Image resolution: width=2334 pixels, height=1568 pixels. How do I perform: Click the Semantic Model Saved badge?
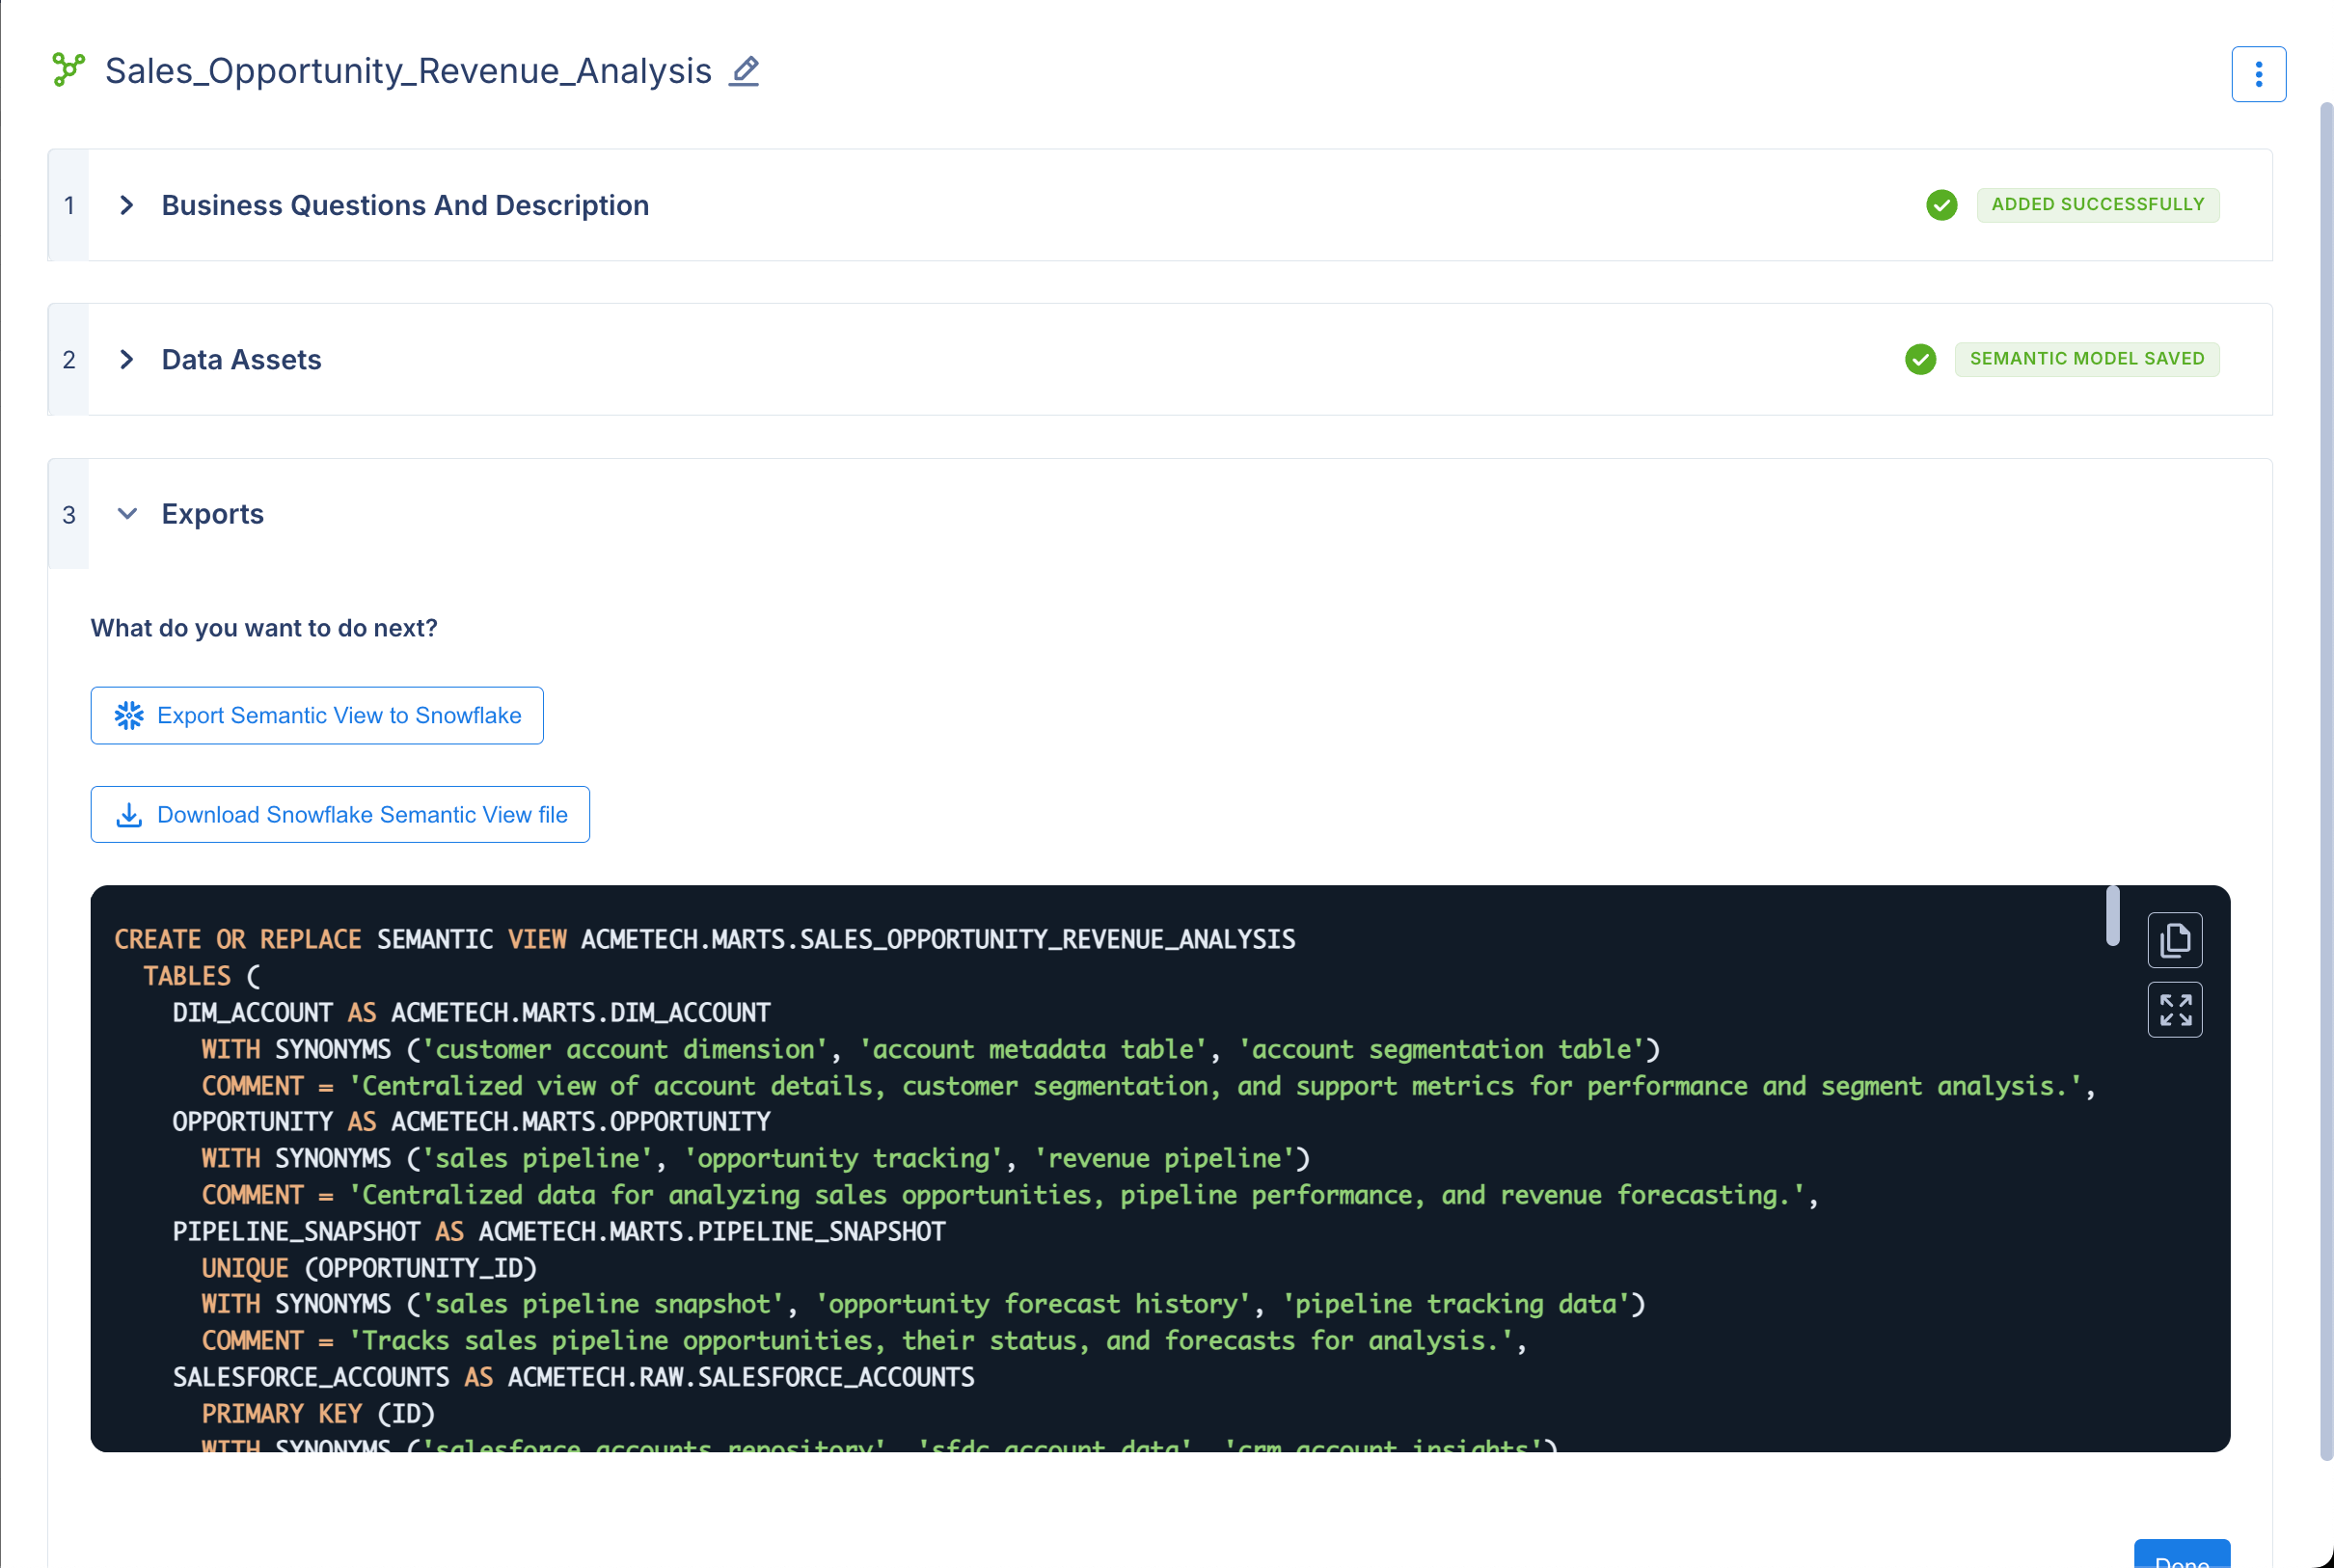(x=2086, y=359)
